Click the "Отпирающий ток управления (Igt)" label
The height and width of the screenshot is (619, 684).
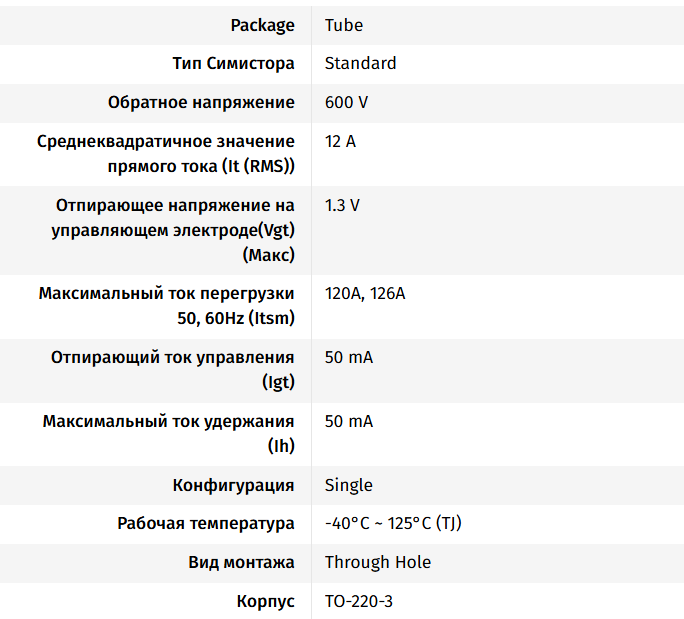(173, 370)
